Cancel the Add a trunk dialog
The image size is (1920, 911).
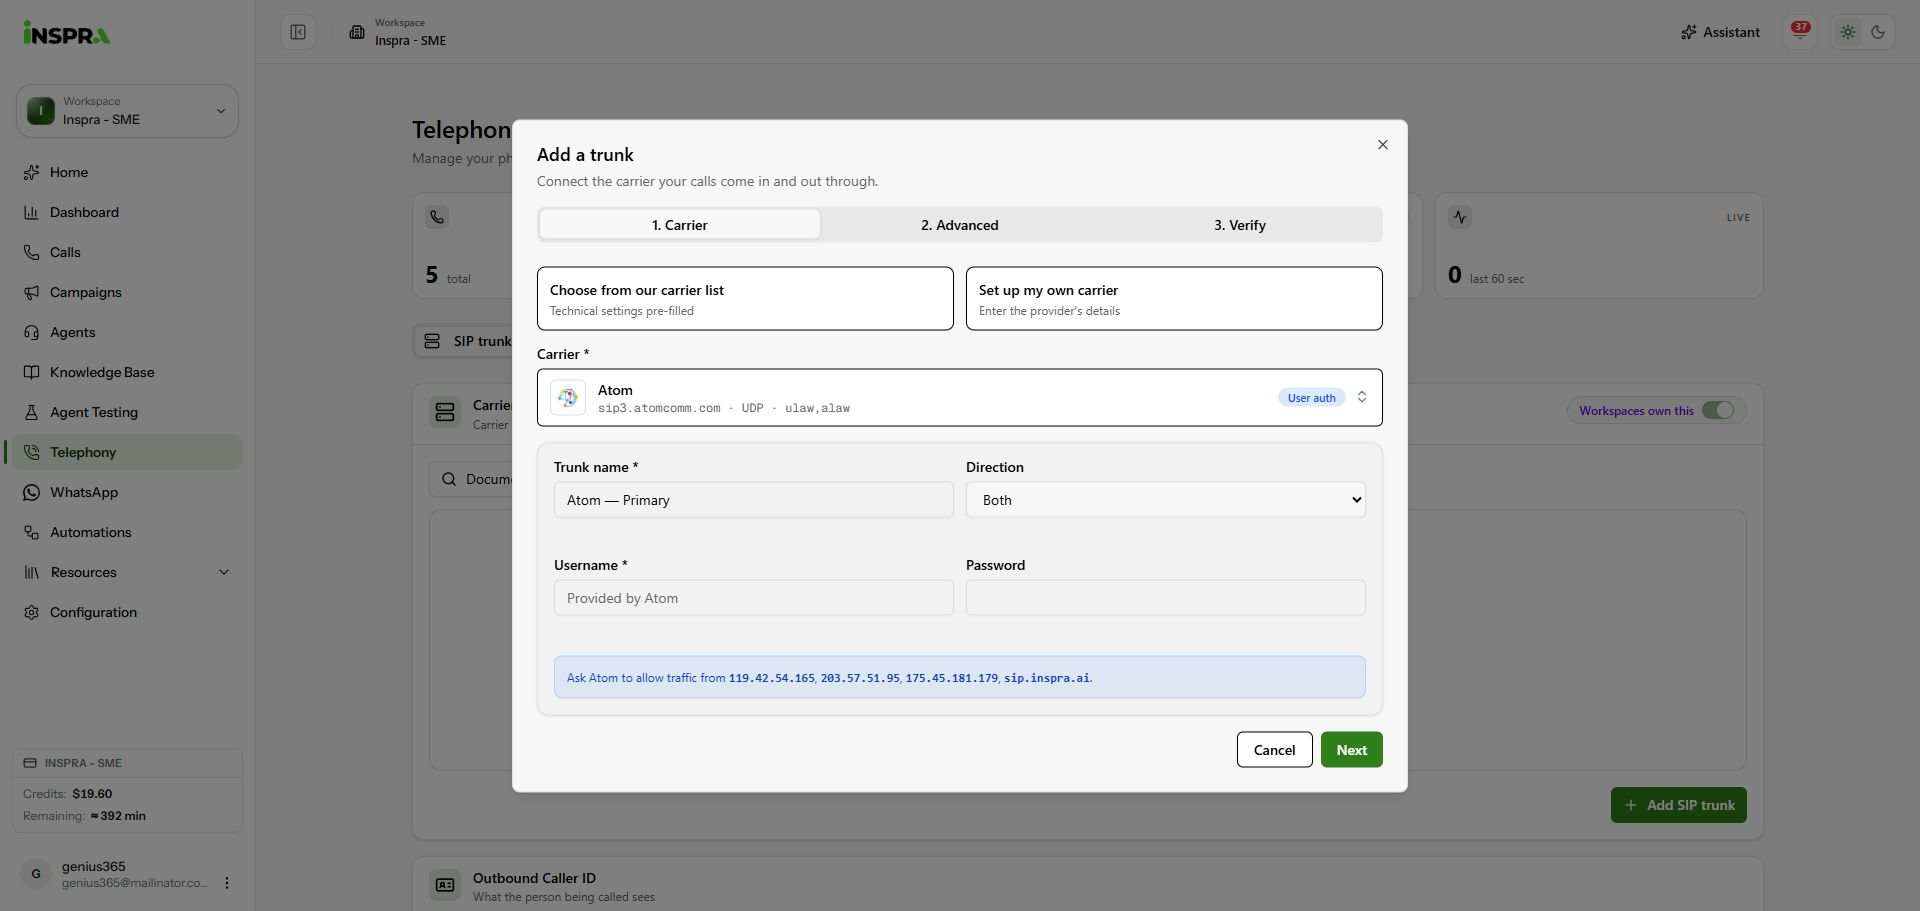(x=1274, y=750)
